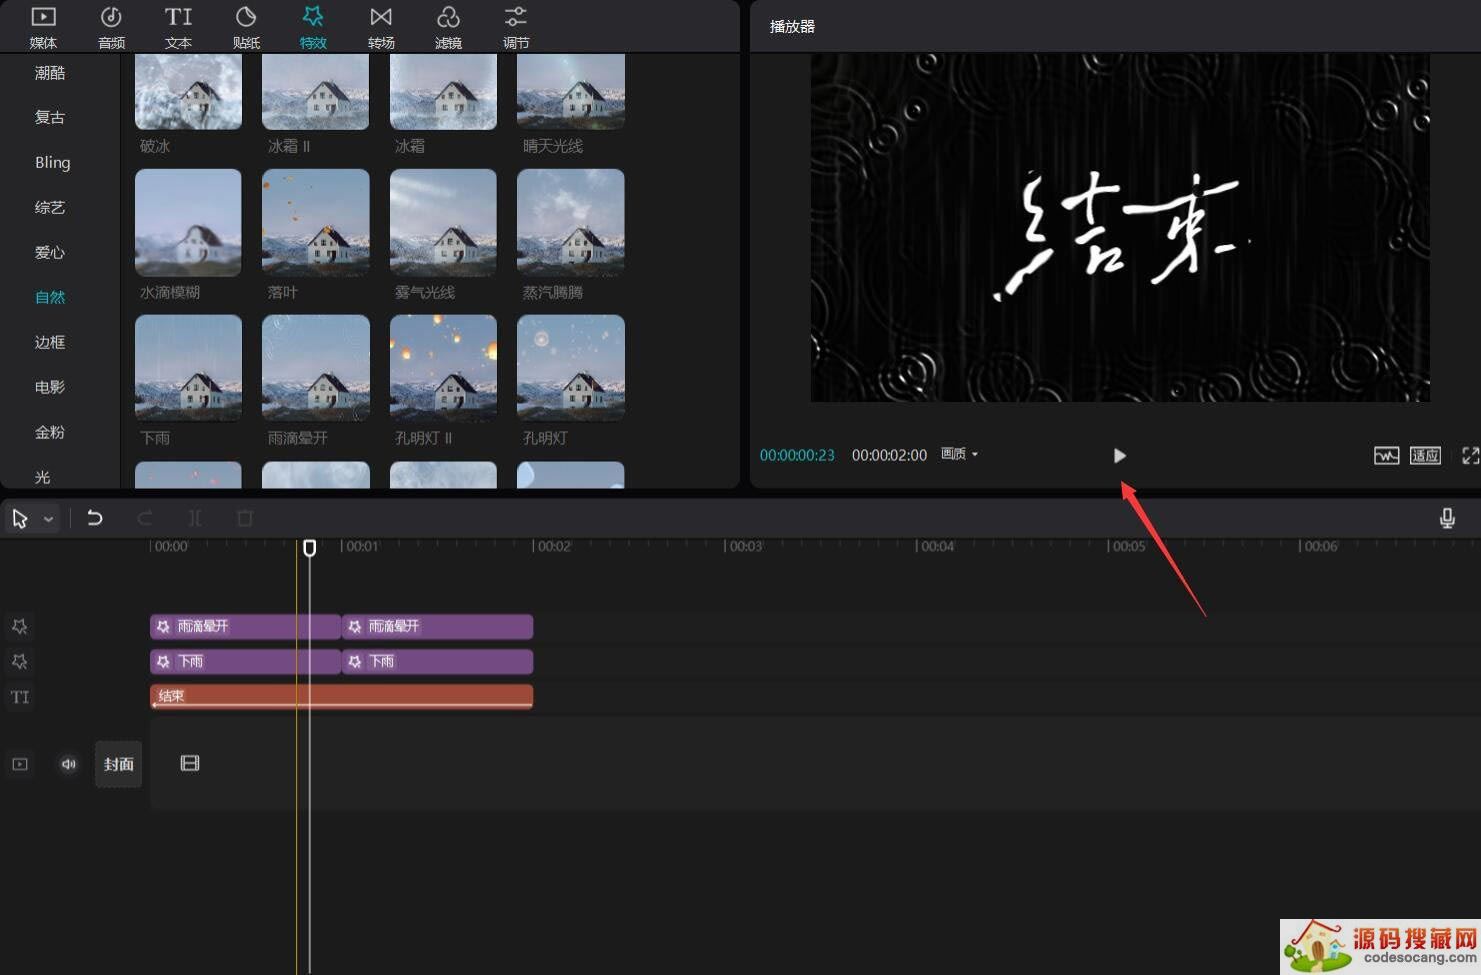The image size is (1481, 975).
Task: Switch to the 转场 transitions tab
Action: [381, 27]
